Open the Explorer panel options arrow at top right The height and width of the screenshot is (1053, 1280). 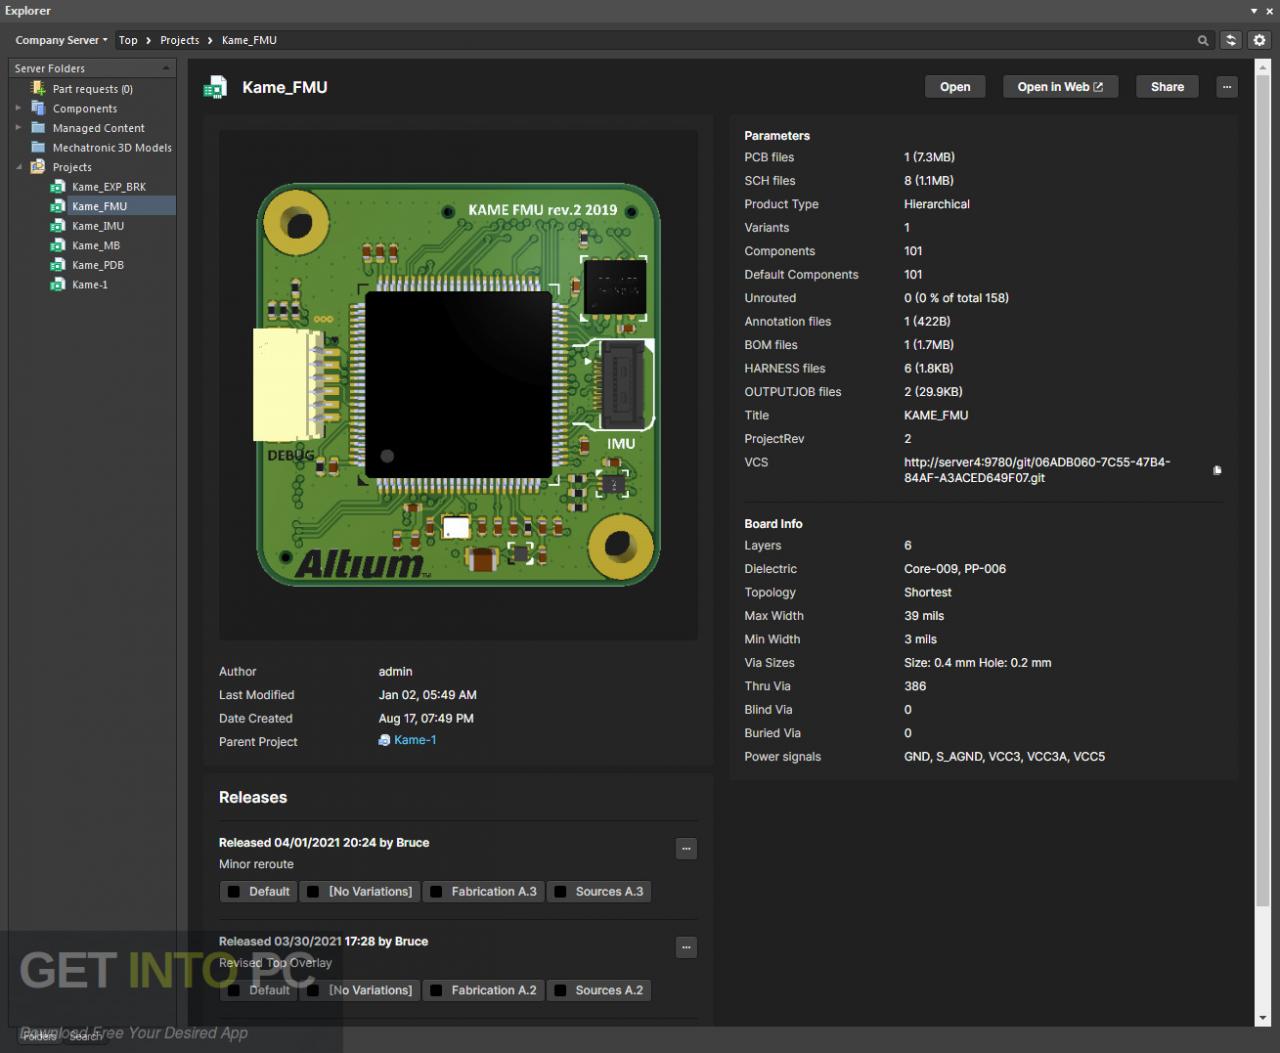pos(1255,11)
